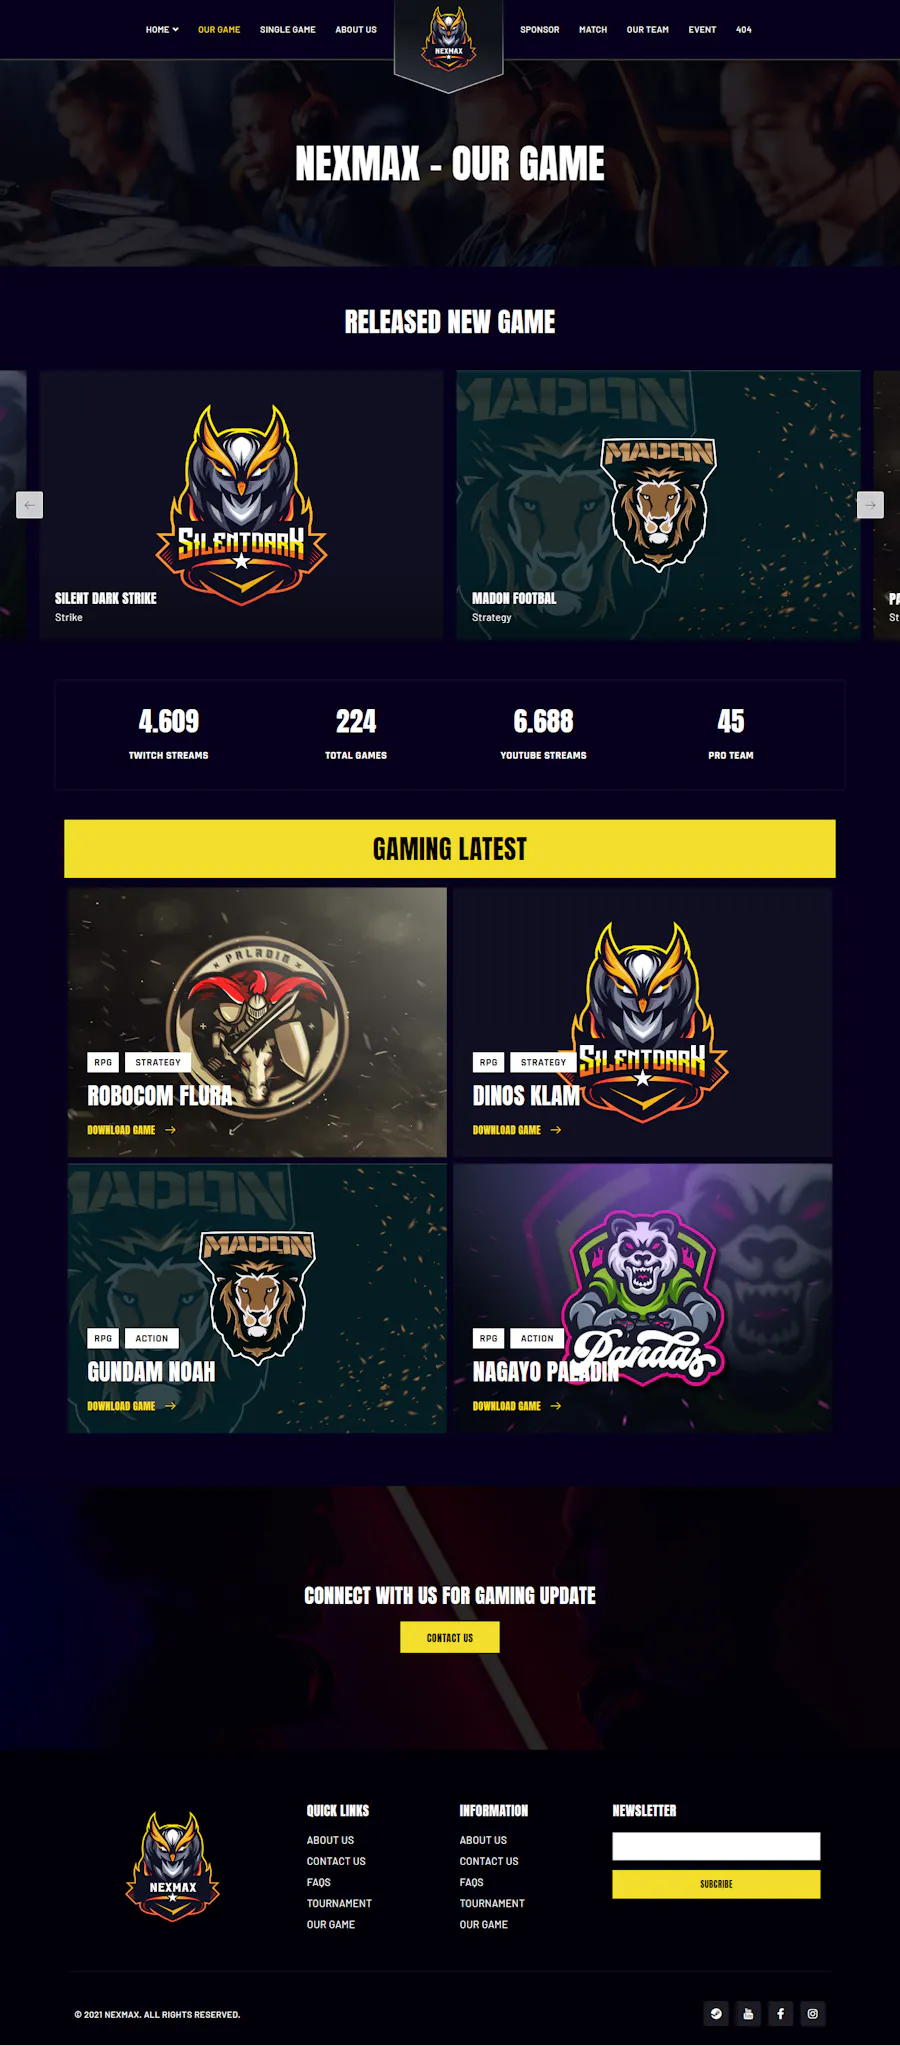Click the Contact Us yellow button
The width and height of the screenshot is (900, 2046).
tap(450, 1637)
